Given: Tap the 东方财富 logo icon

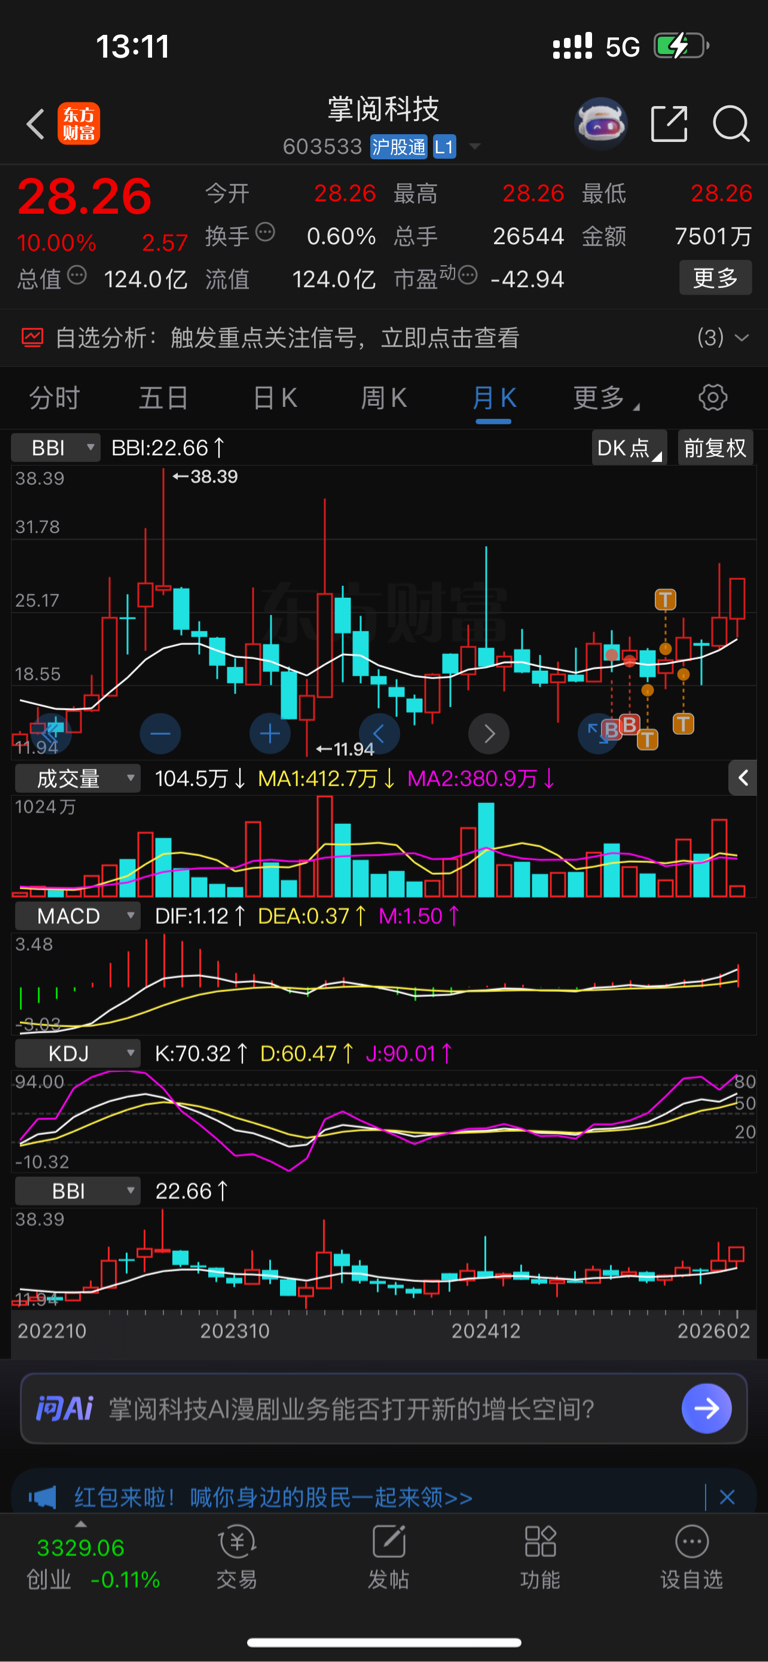Looking at the screenshot, I should [79, 124].
